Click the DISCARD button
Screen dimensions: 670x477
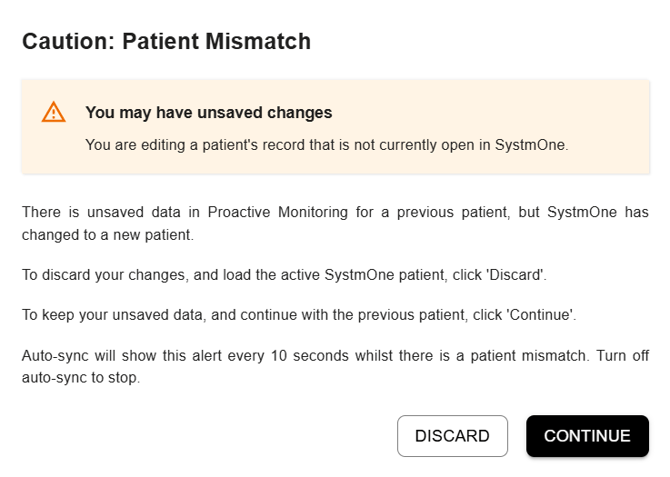pos(452,436)
